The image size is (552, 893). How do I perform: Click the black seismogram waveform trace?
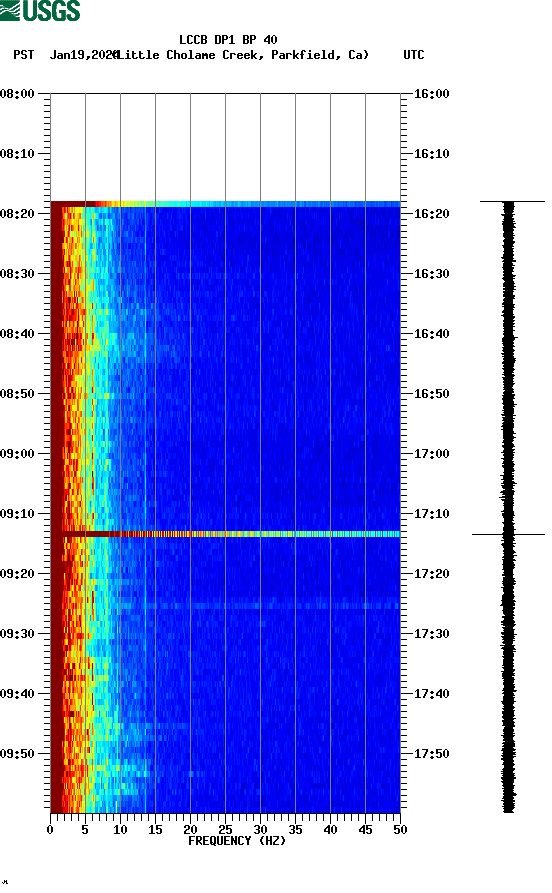[509, 507]
